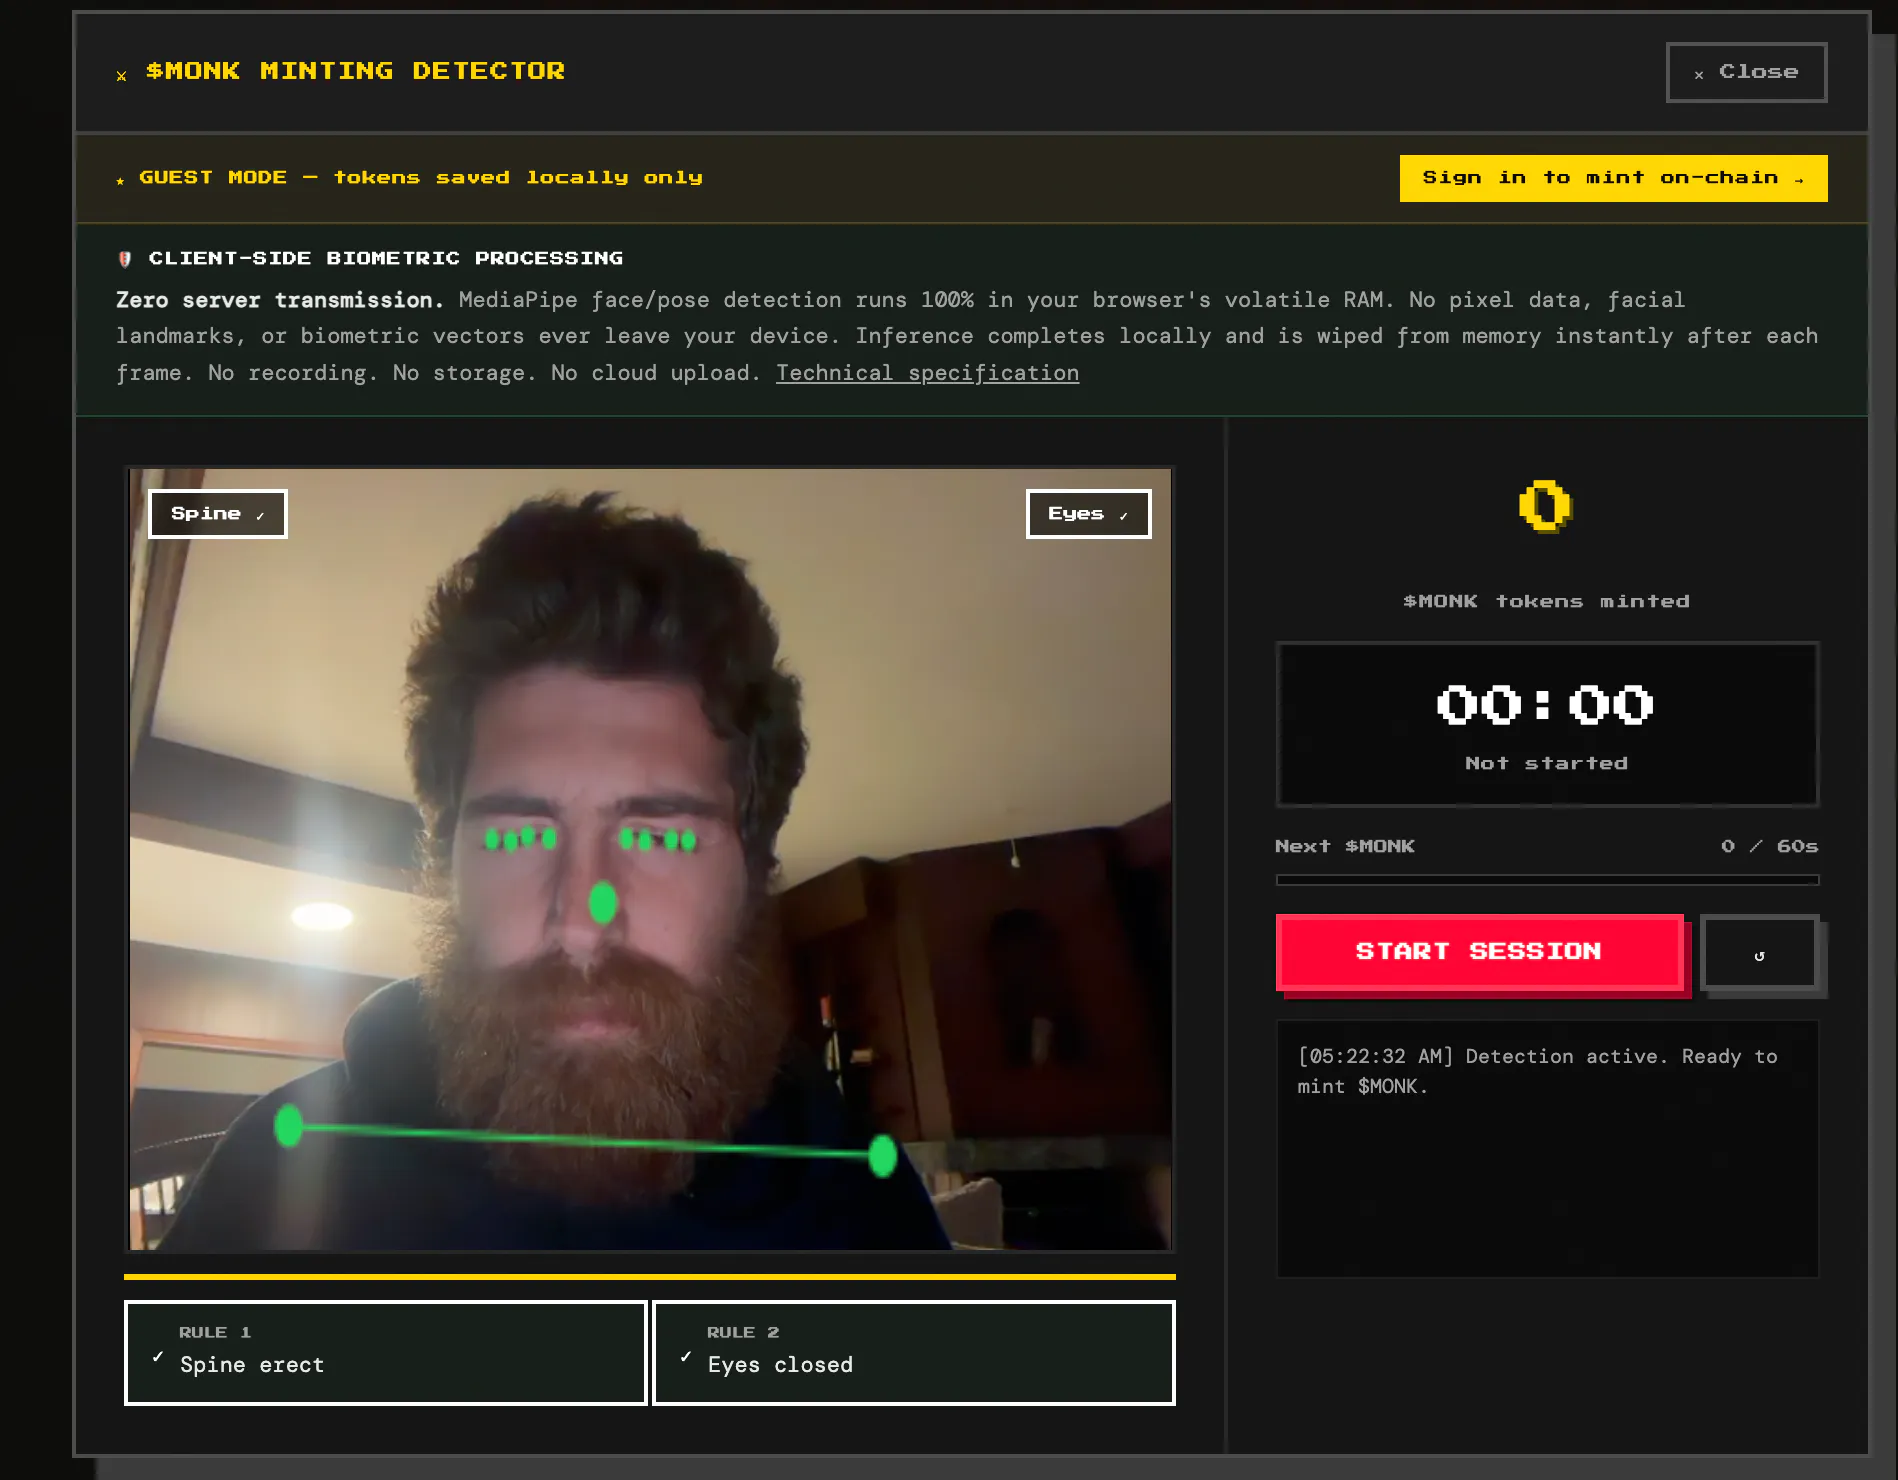This screenshot has width=1898, height=1480.
Task: Open the Technical specification link
Action: click(927, 373)
